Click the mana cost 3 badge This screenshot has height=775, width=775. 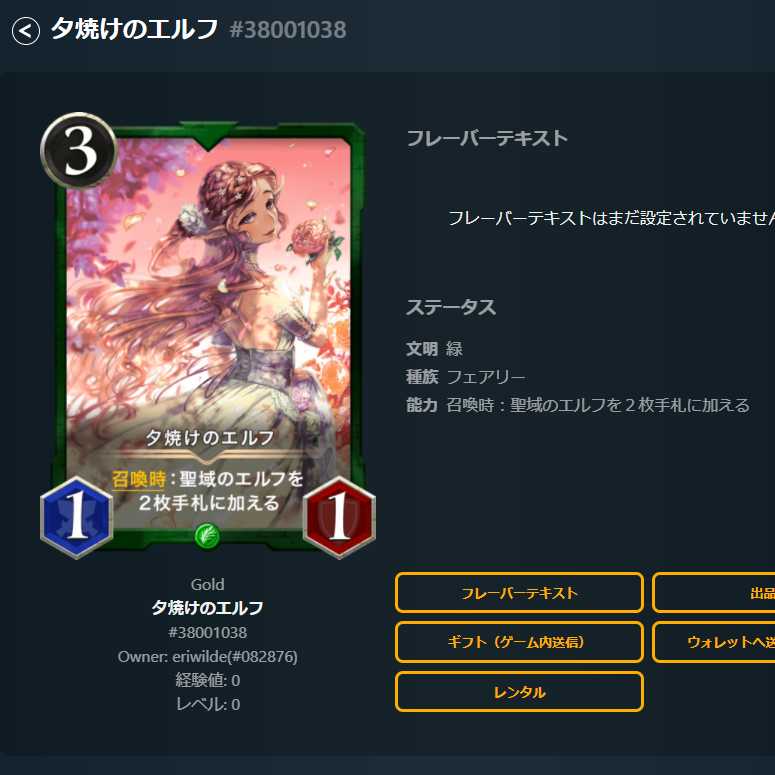(x=79, y=150)
